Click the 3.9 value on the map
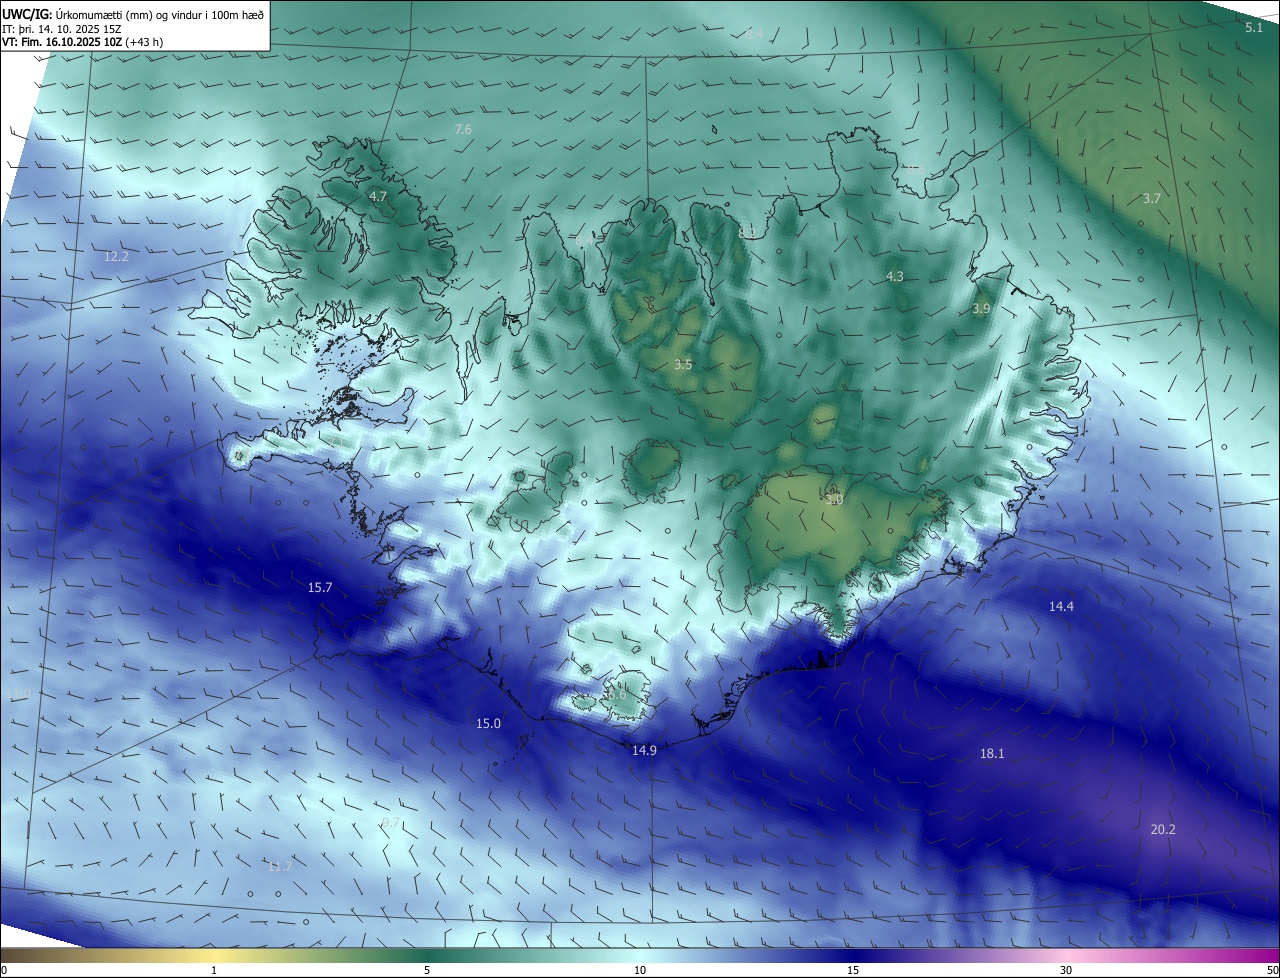This screenshot has width=1280, height=978. point(981,309)
